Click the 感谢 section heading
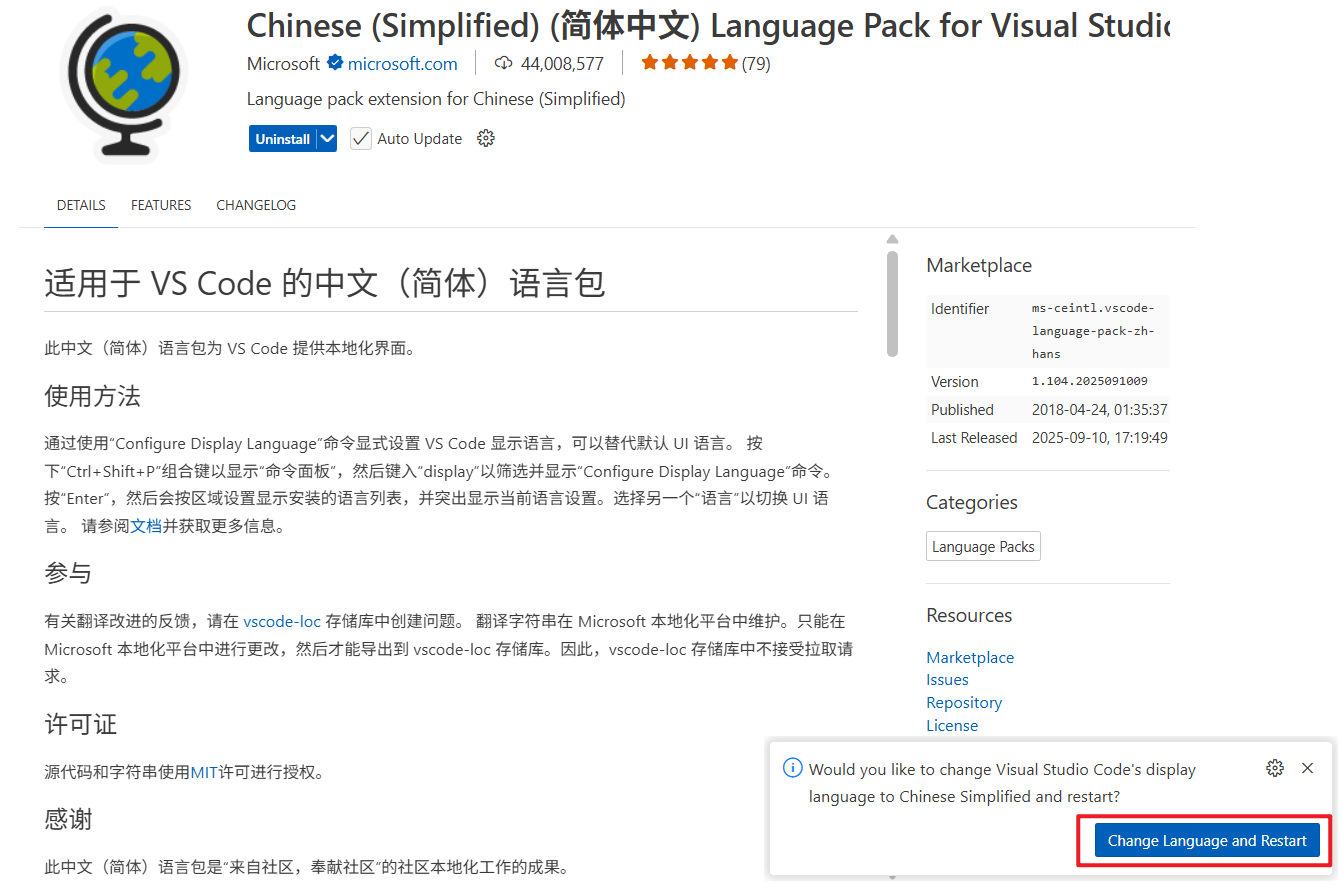 point(68,819)
